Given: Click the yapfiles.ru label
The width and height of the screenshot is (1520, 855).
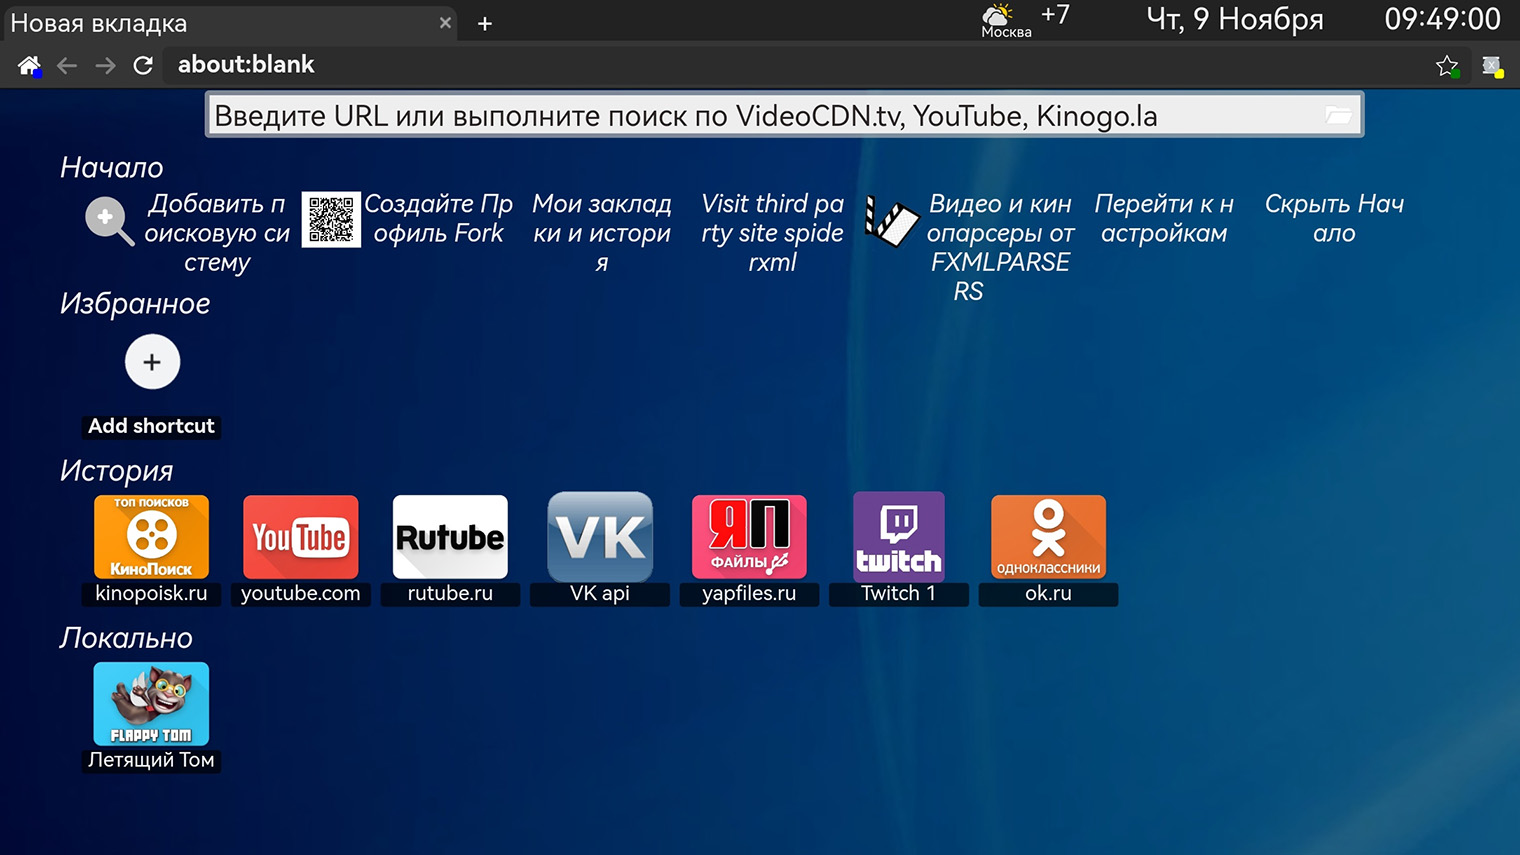Looking at the screenshot, I should [x=749, y=593].
